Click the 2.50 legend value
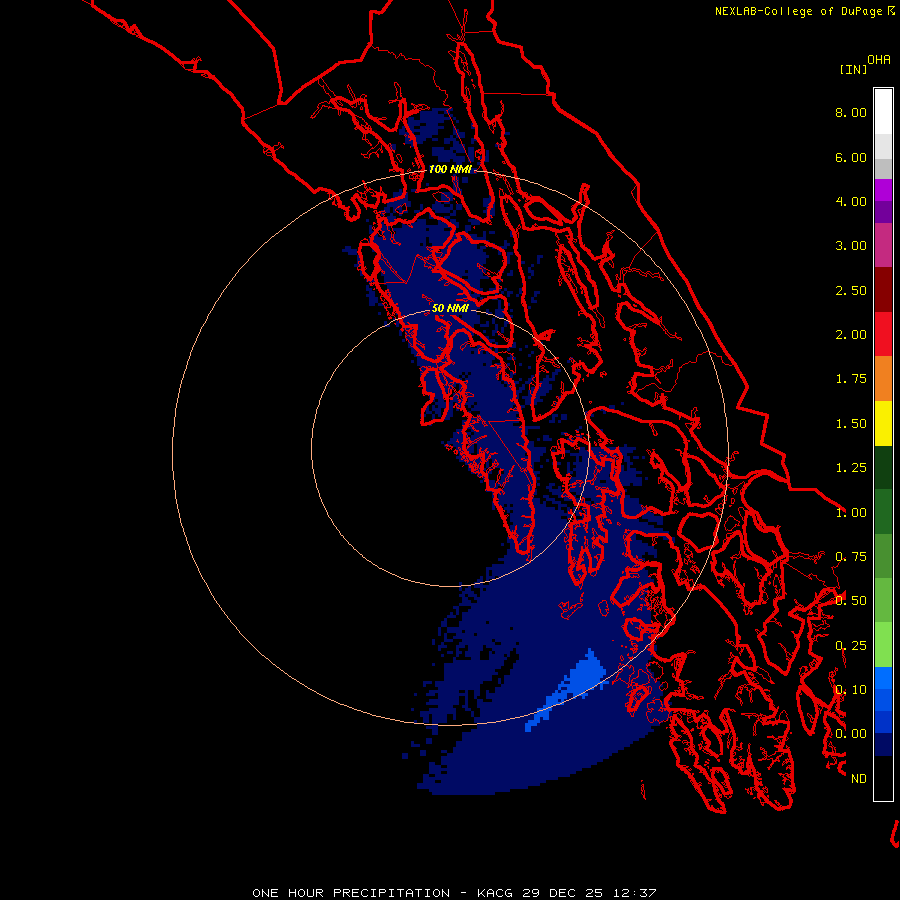Image resolution: width=900 pixels, height=900 pixels. click(851, 290)
